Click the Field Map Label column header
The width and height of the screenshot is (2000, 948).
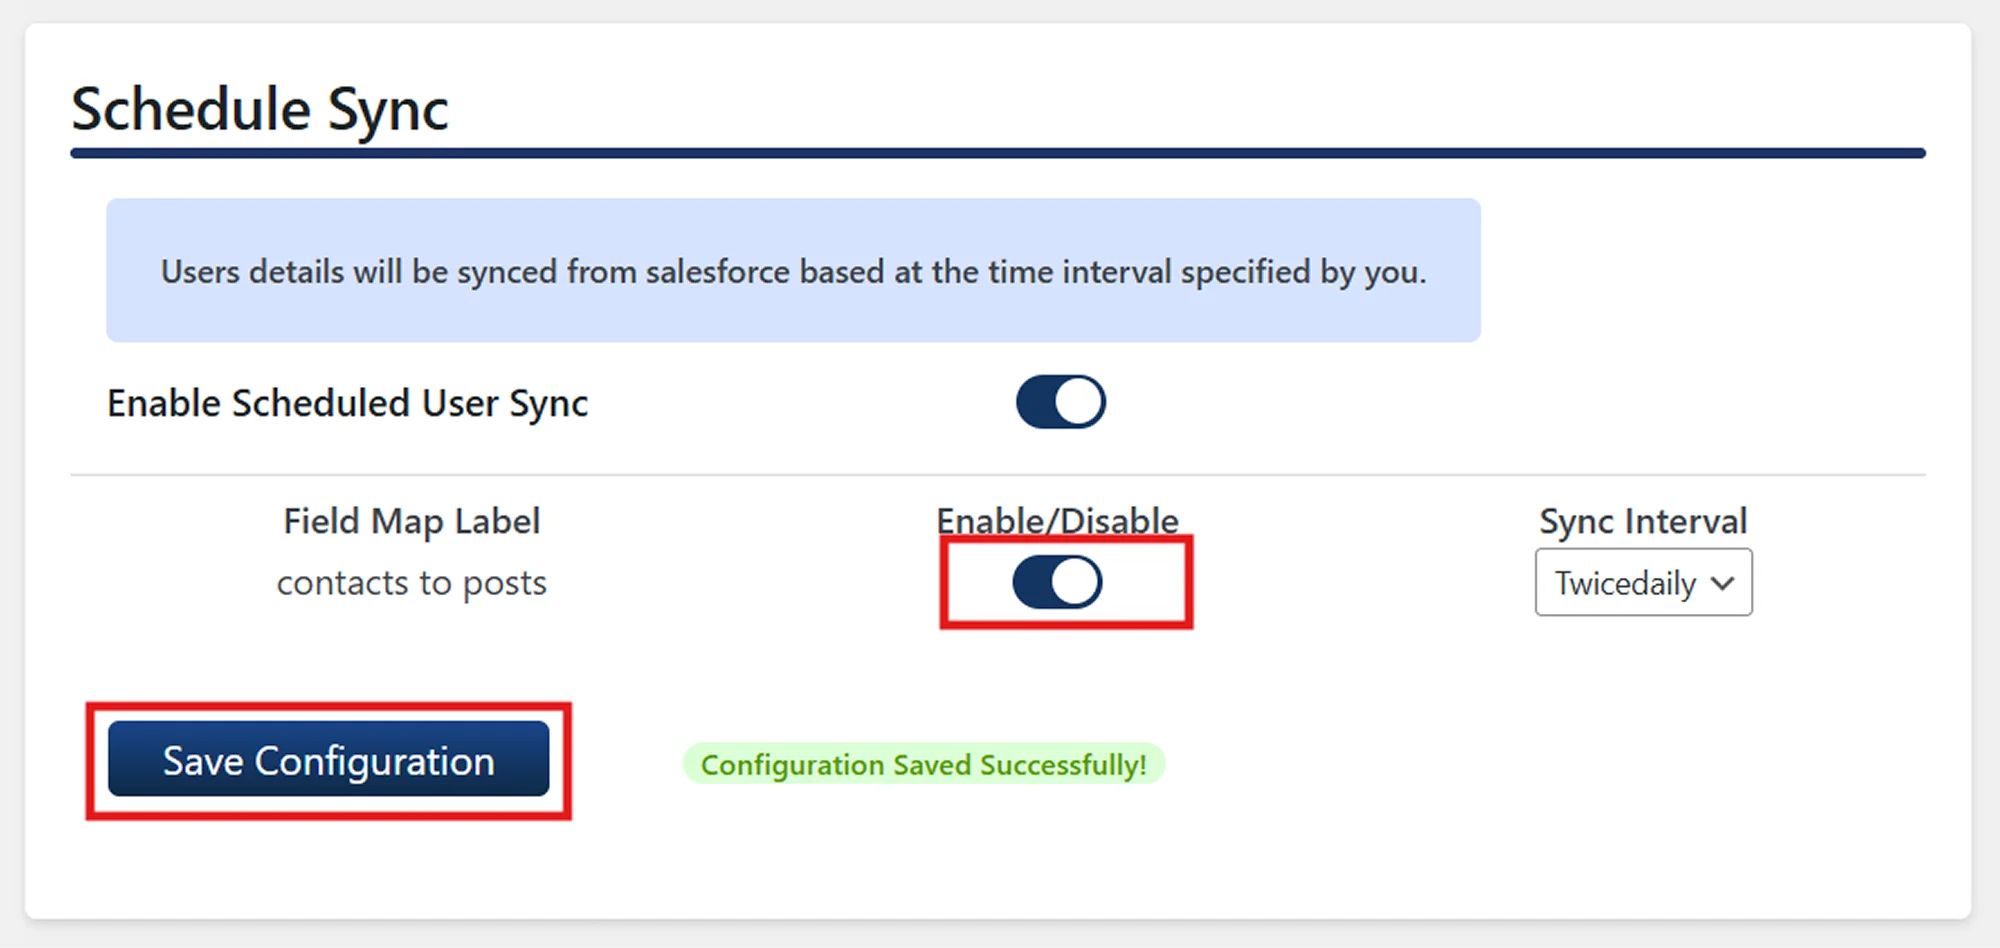[411, 521]
